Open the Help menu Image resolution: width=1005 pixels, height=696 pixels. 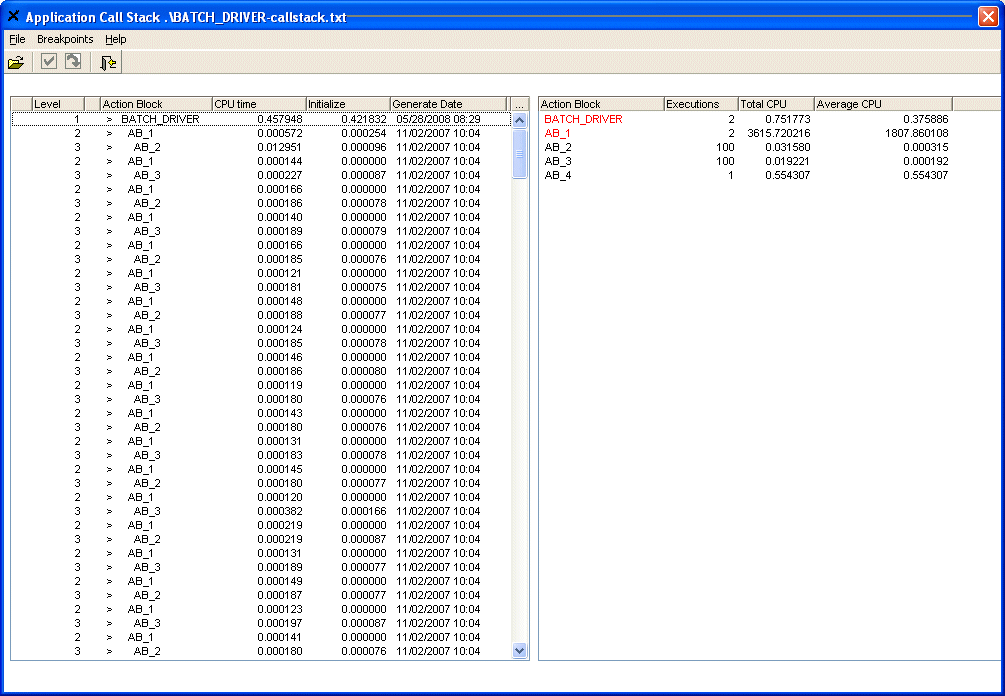point(116,39)
